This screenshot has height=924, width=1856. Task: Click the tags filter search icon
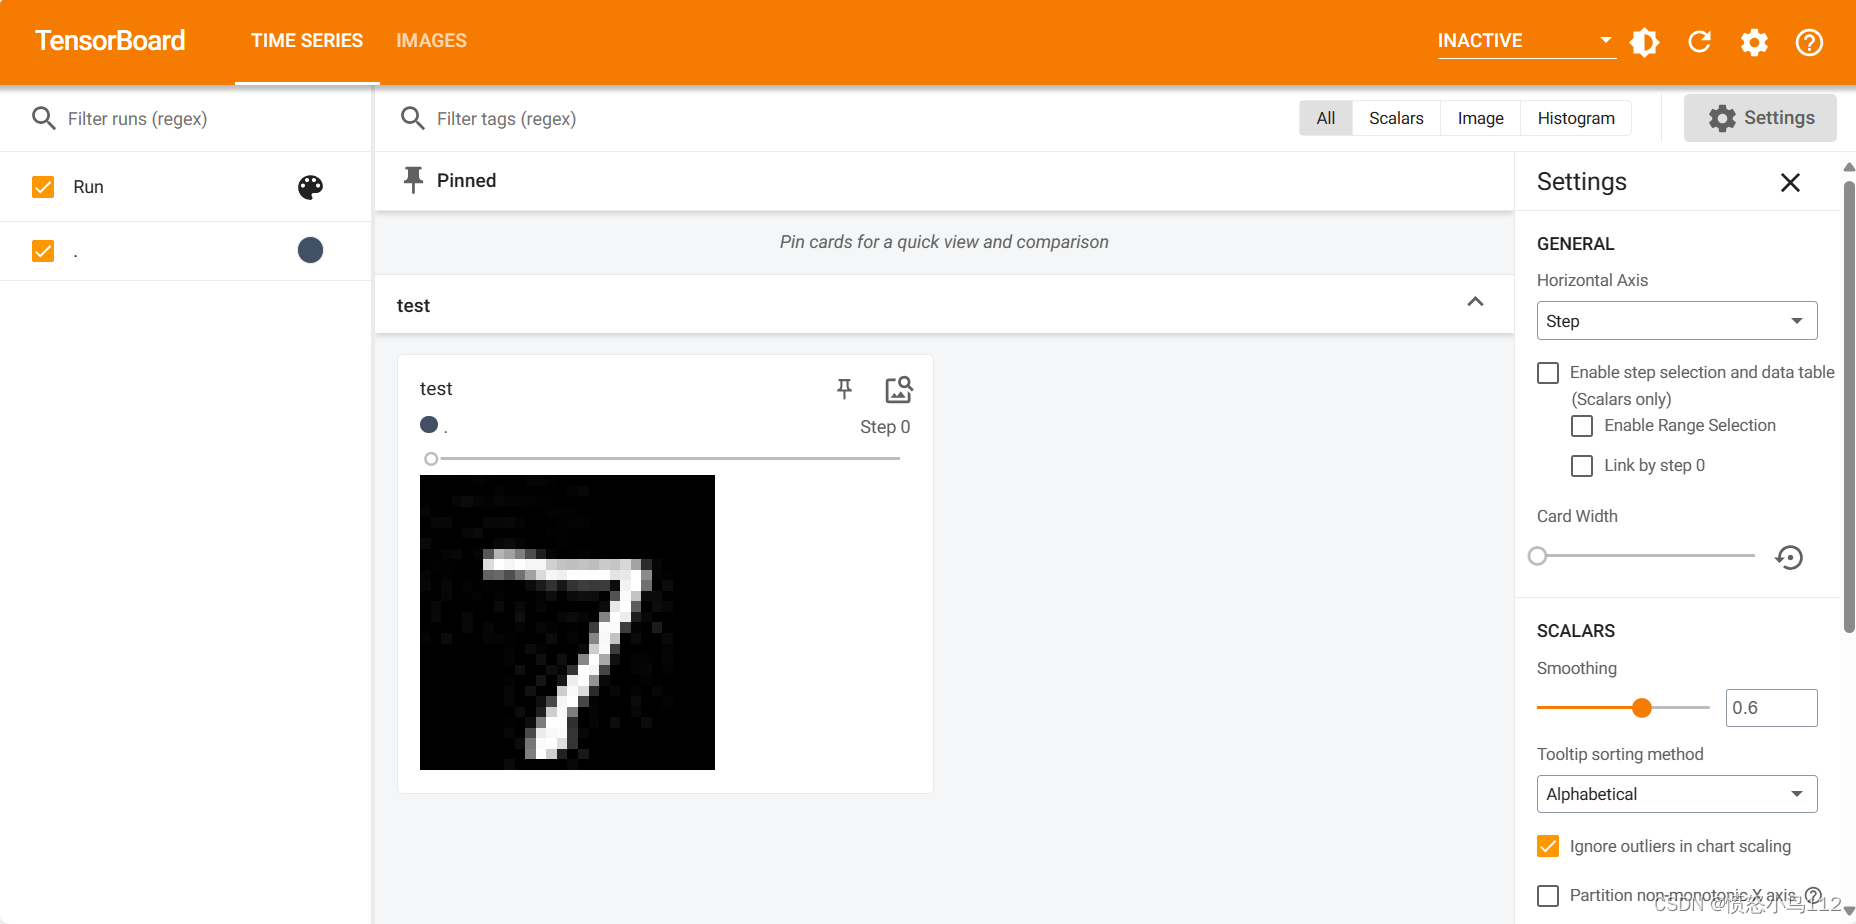coord(412,118)
